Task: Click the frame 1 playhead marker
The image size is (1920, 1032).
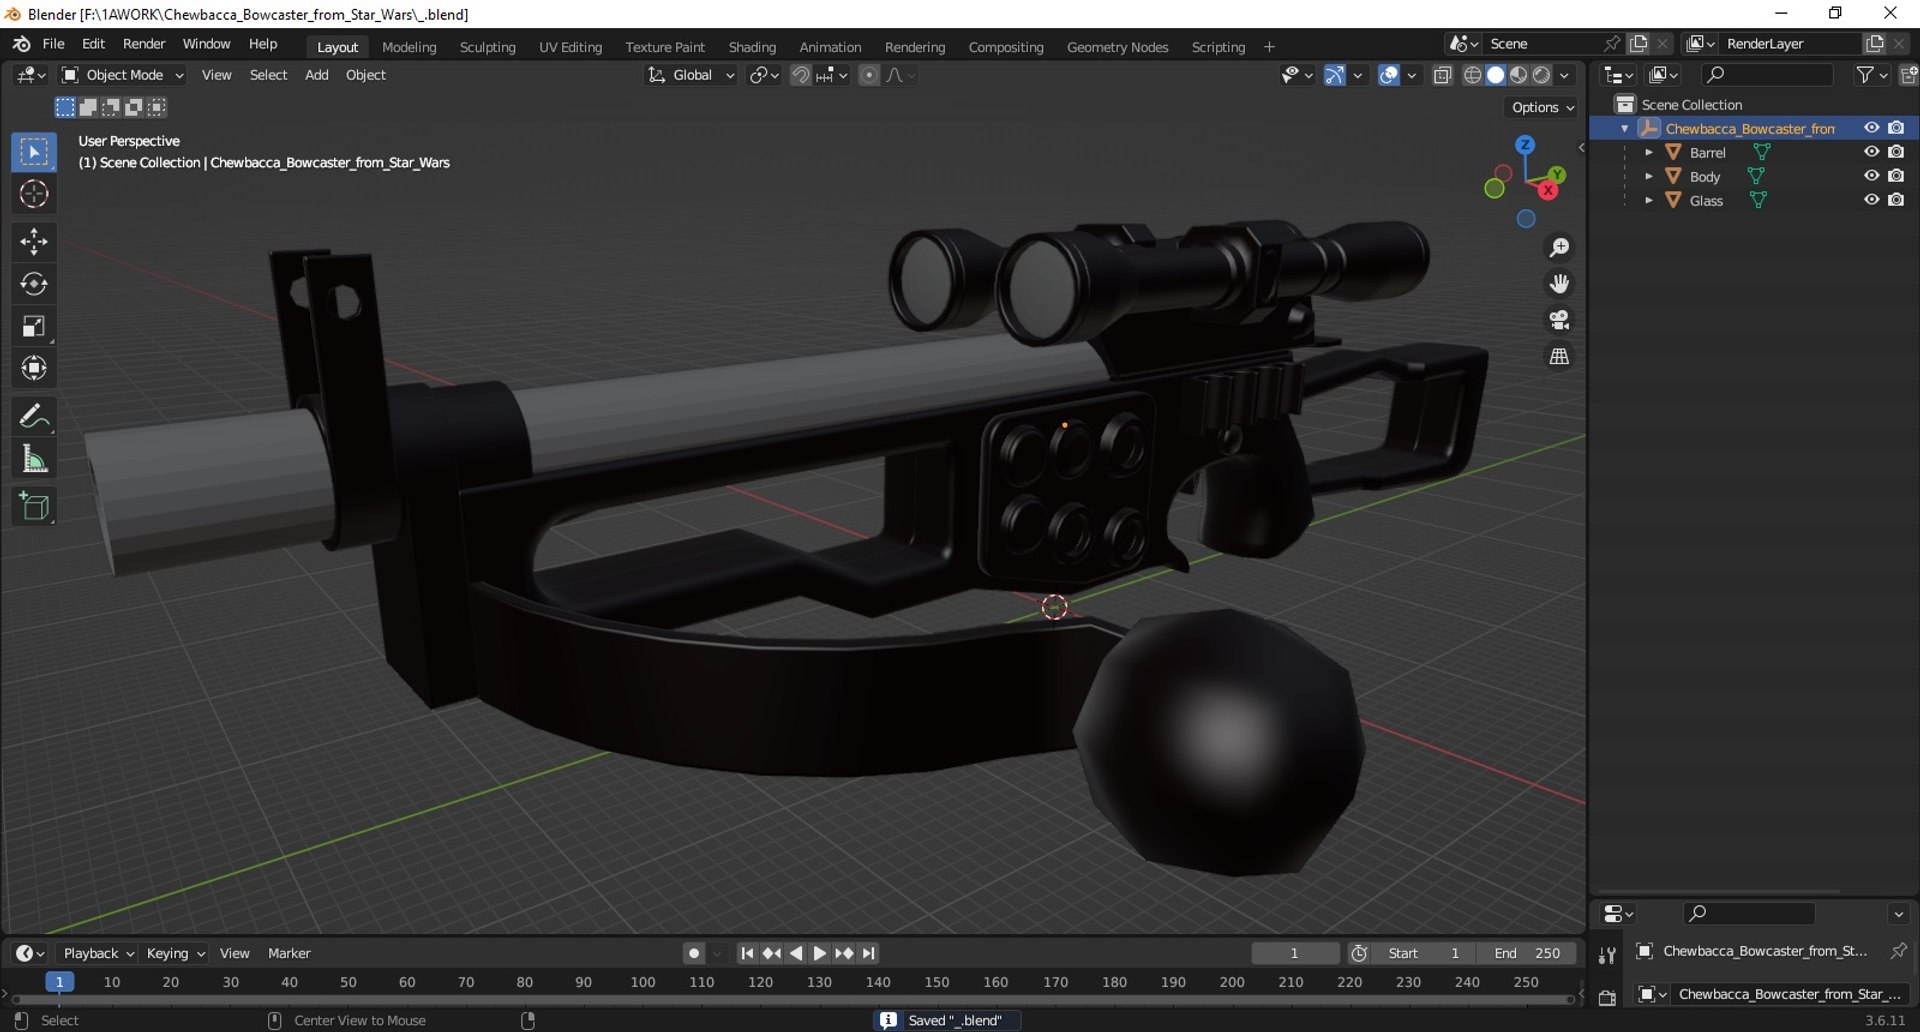Action: (60, 982)
